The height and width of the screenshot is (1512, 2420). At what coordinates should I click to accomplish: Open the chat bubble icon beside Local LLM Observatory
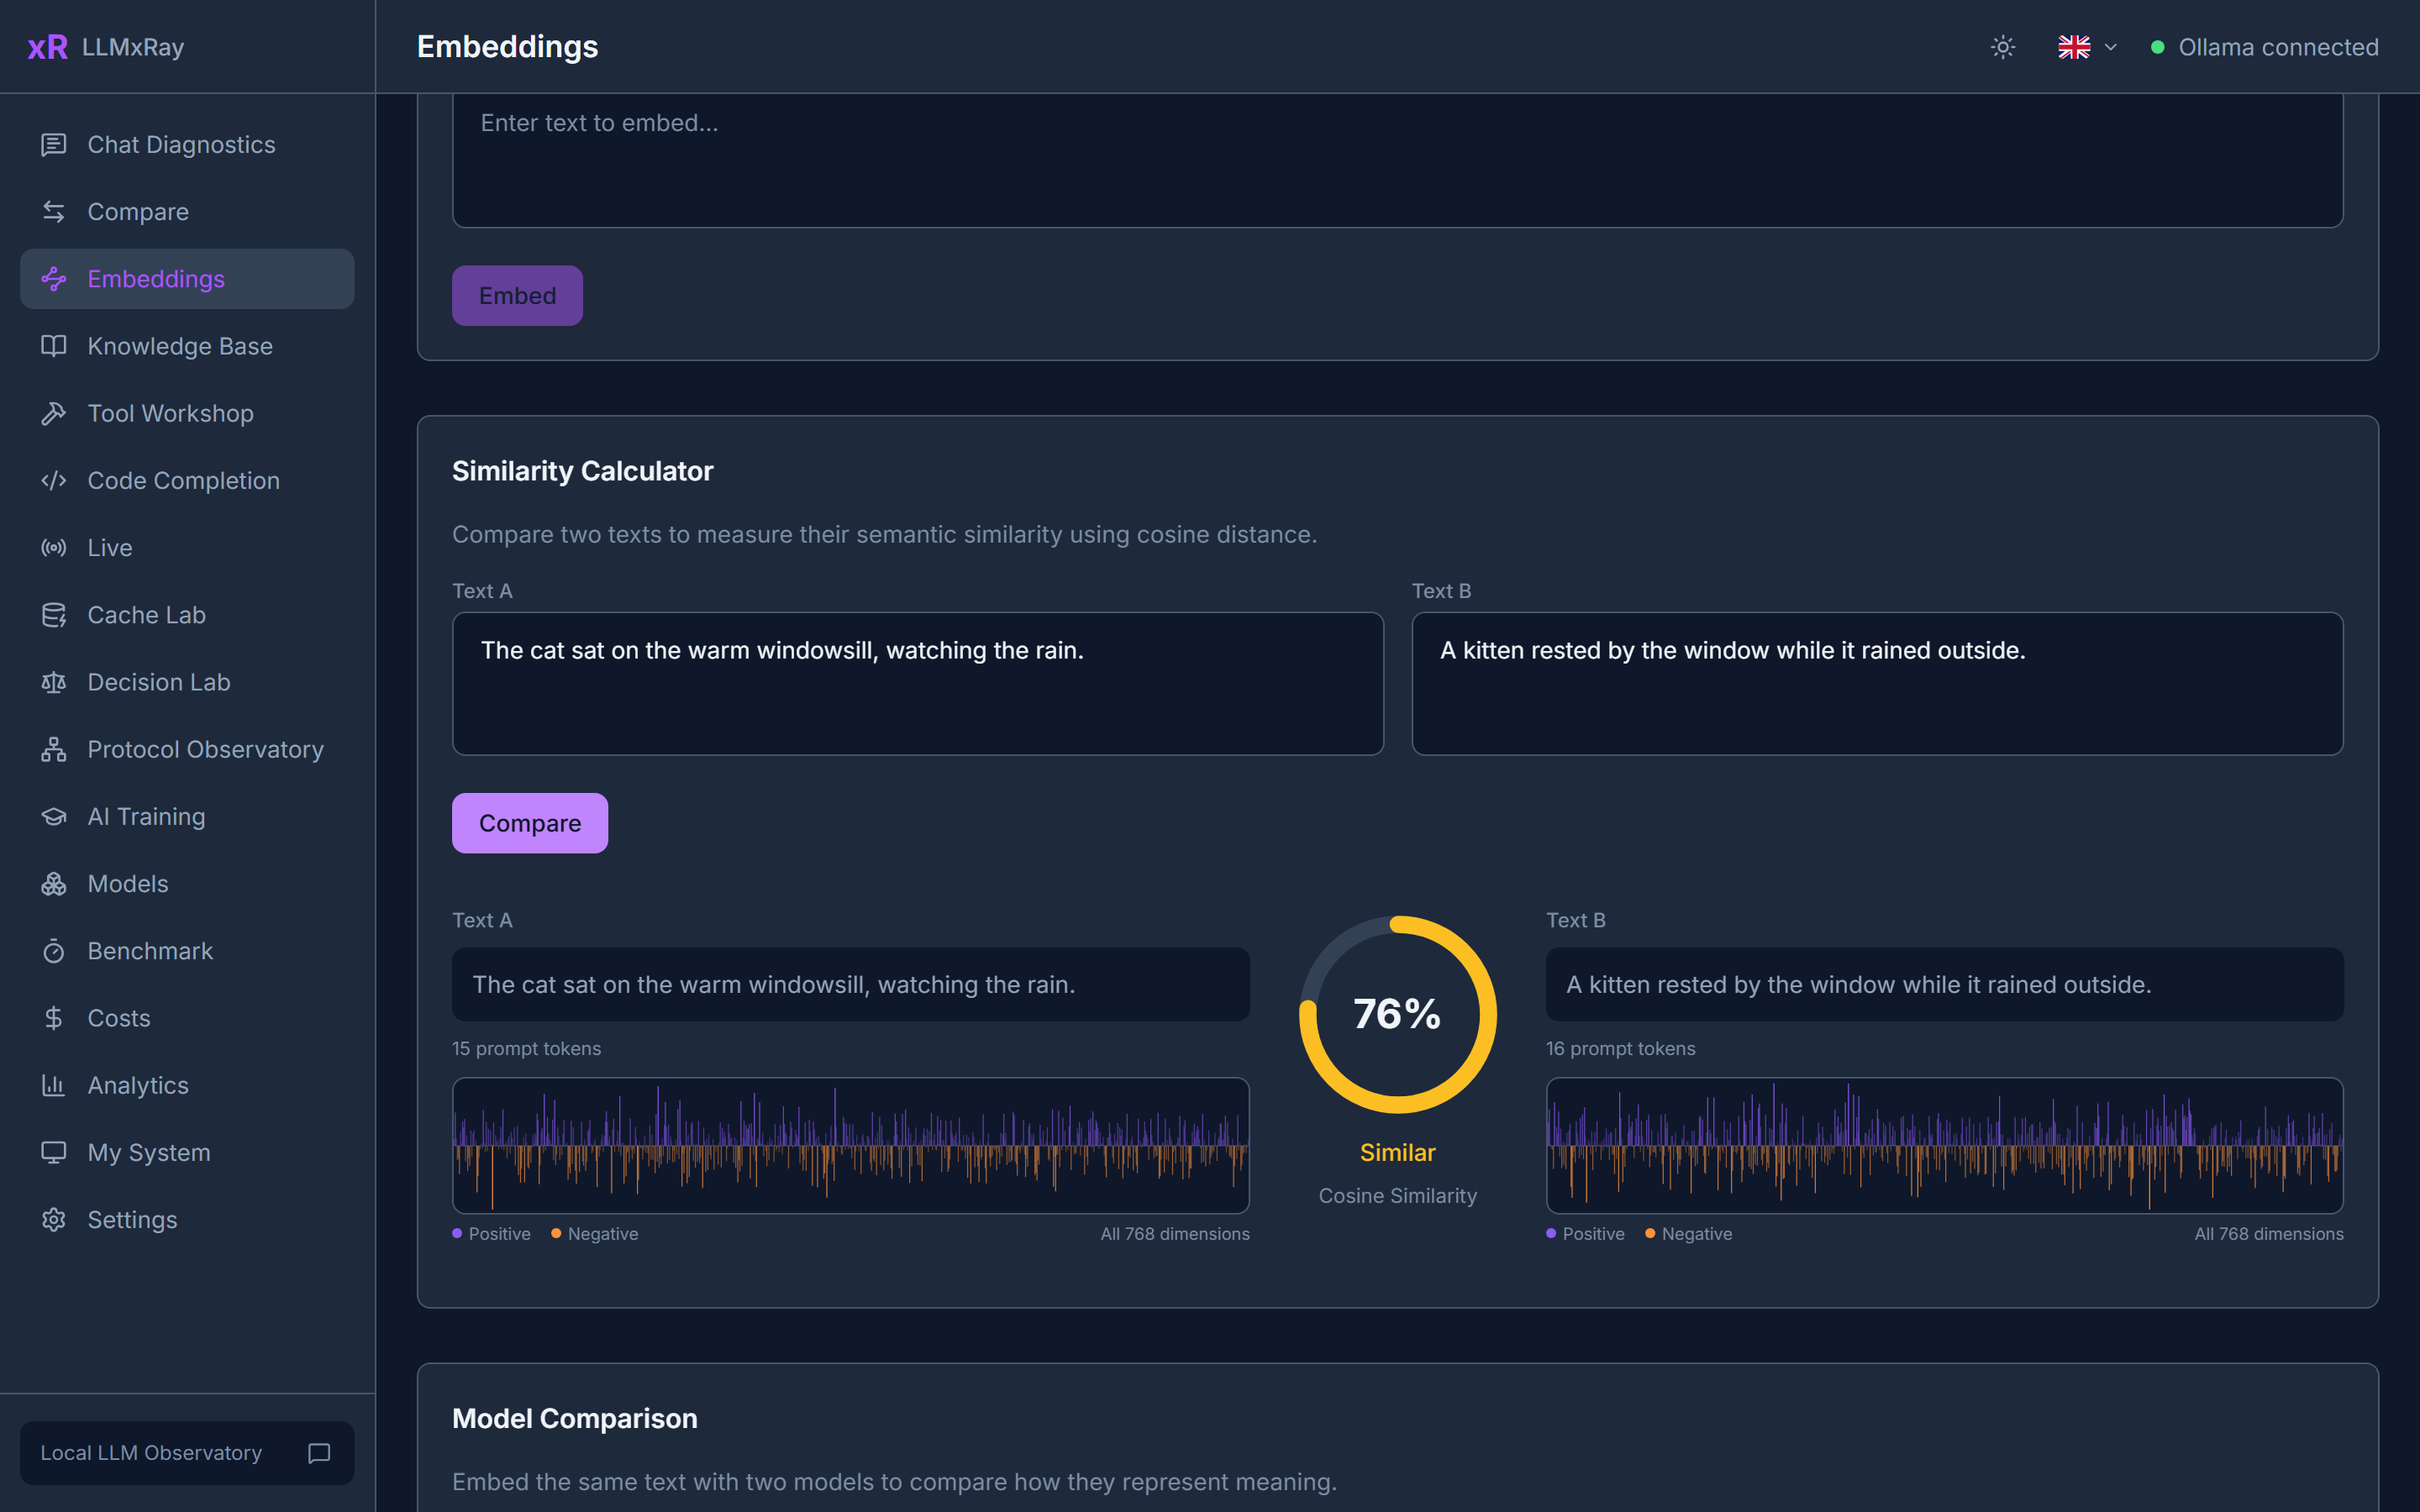[x=319, y=1453]
